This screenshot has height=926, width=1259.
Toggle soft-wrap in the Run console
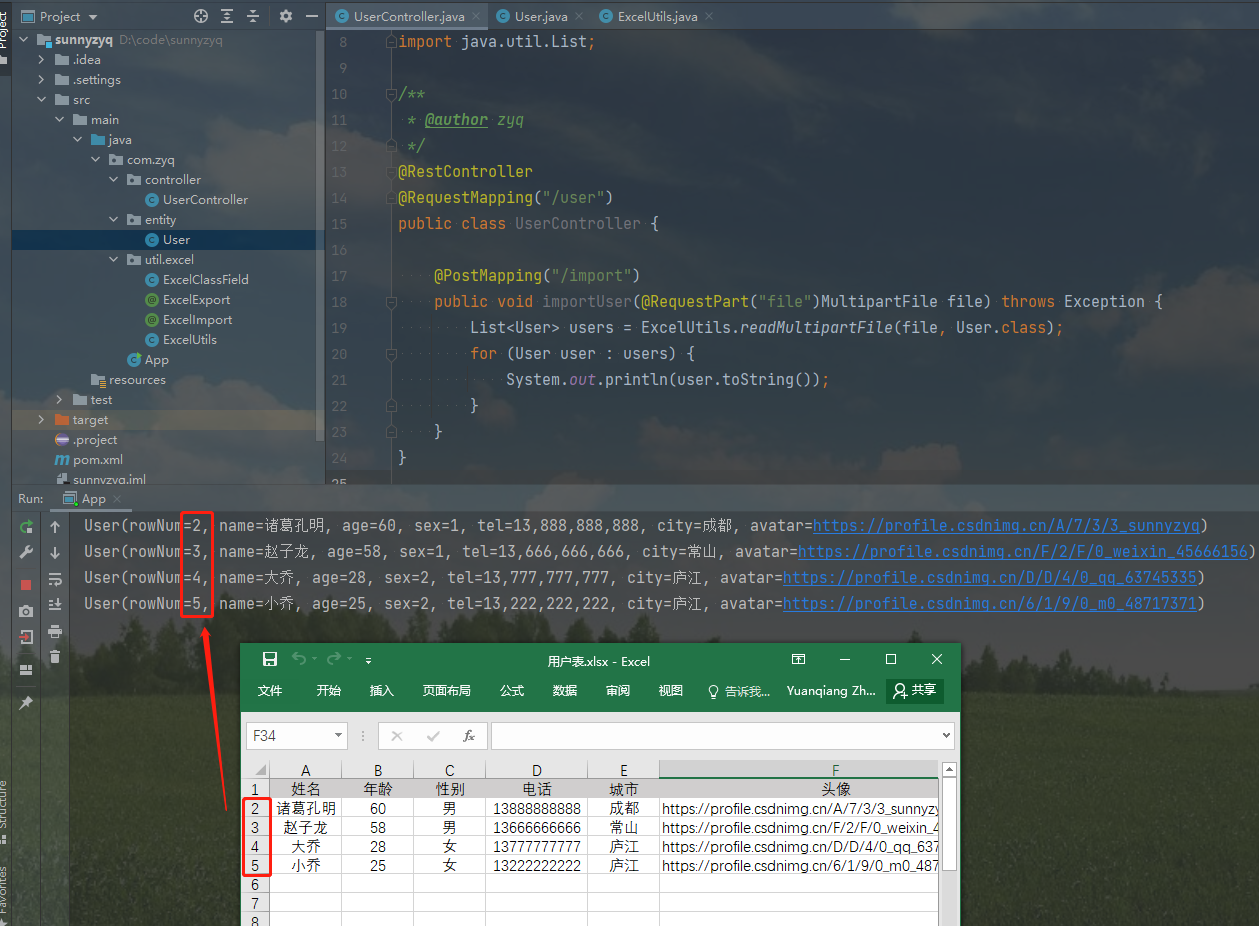pos(55,578)
